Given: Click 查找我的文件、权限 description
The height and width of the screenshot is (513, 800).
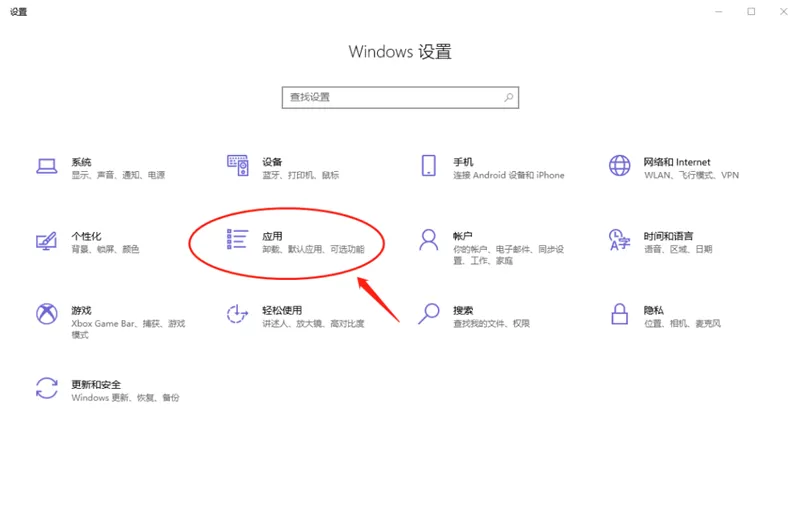Looking at the screenshot, I should tap(491, 324).
